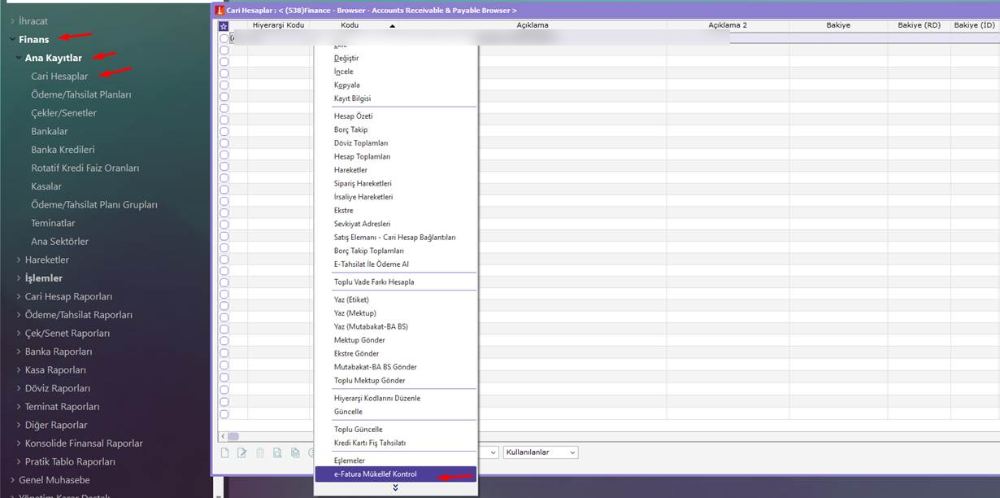The width and height of the screenshot is (1000, 498).
Task: Click the Bakiye (RD) column header
Action: [x=919, y=26]
